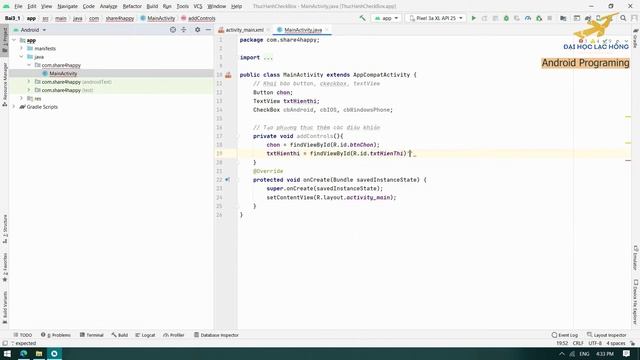
Task: Collapse the java folder node
Action: point(22,57)
